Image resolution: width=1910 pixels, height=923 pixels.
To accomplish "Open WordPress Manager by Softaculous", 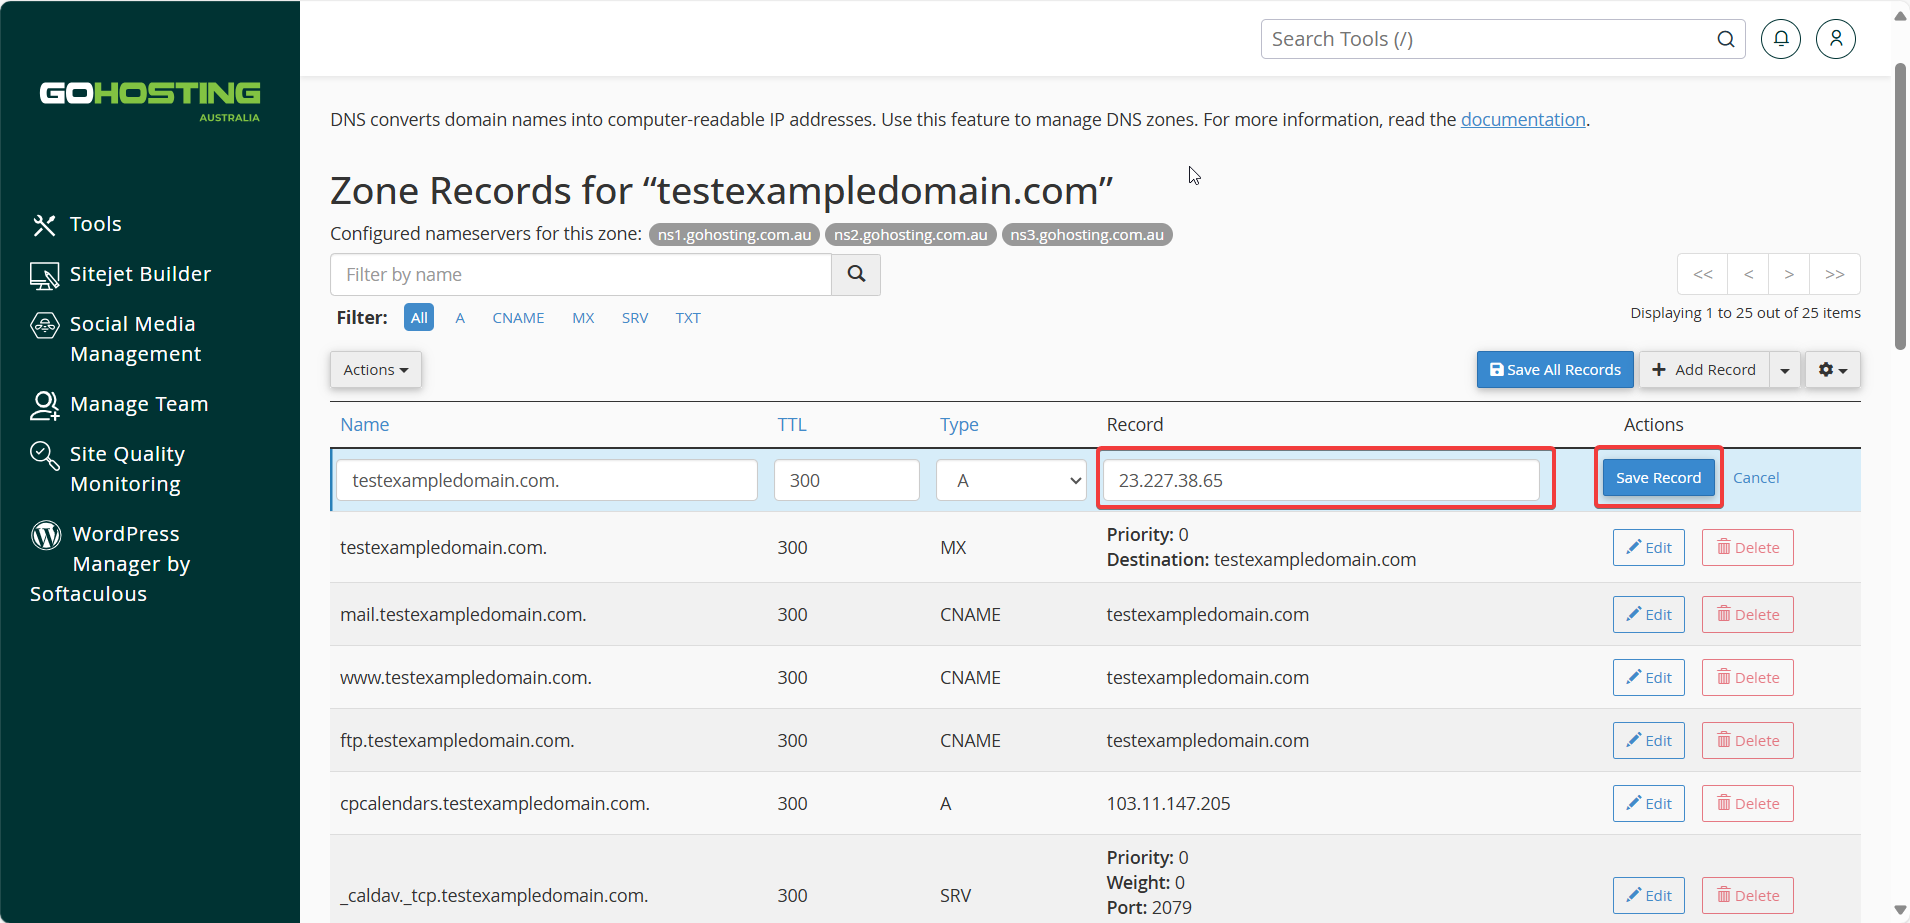I will pyautogui.click(x=110, y=564).
